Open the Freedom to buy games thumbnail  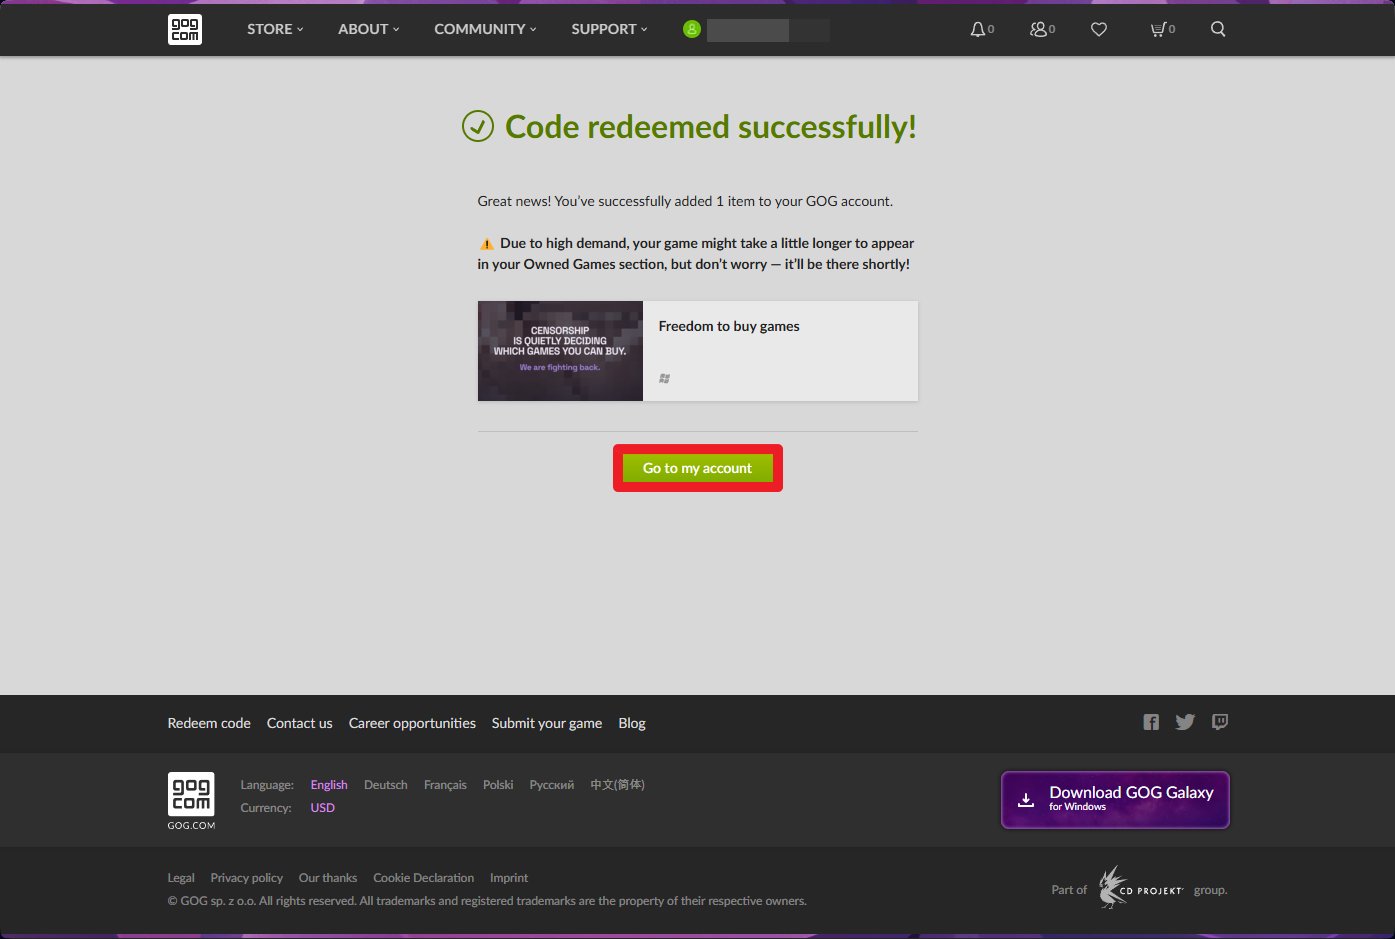click(x=560, y=351)
